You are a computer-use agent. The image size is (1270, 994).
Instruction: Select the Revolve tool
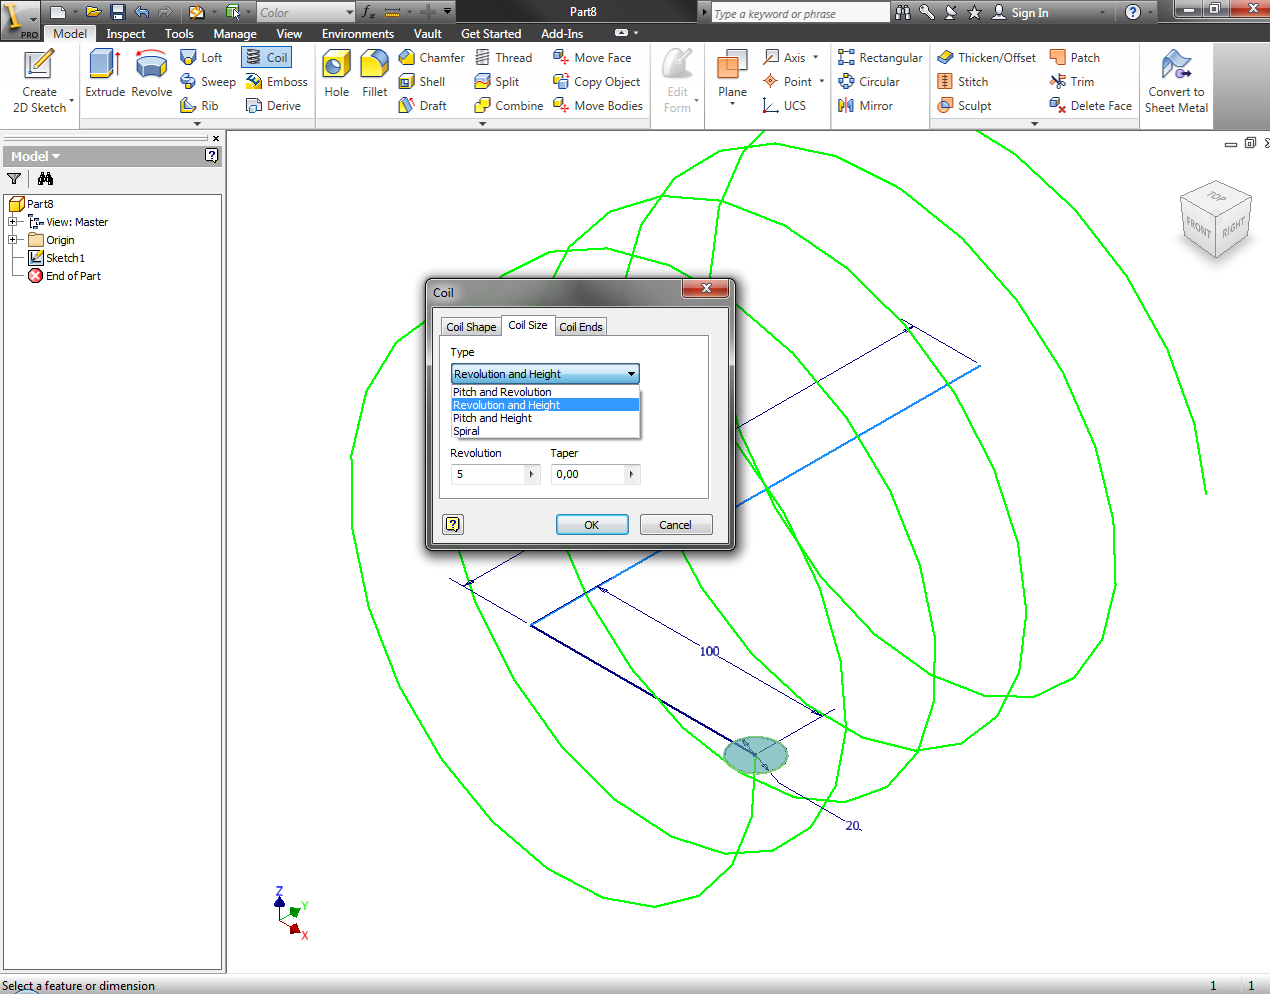[151, 74]
